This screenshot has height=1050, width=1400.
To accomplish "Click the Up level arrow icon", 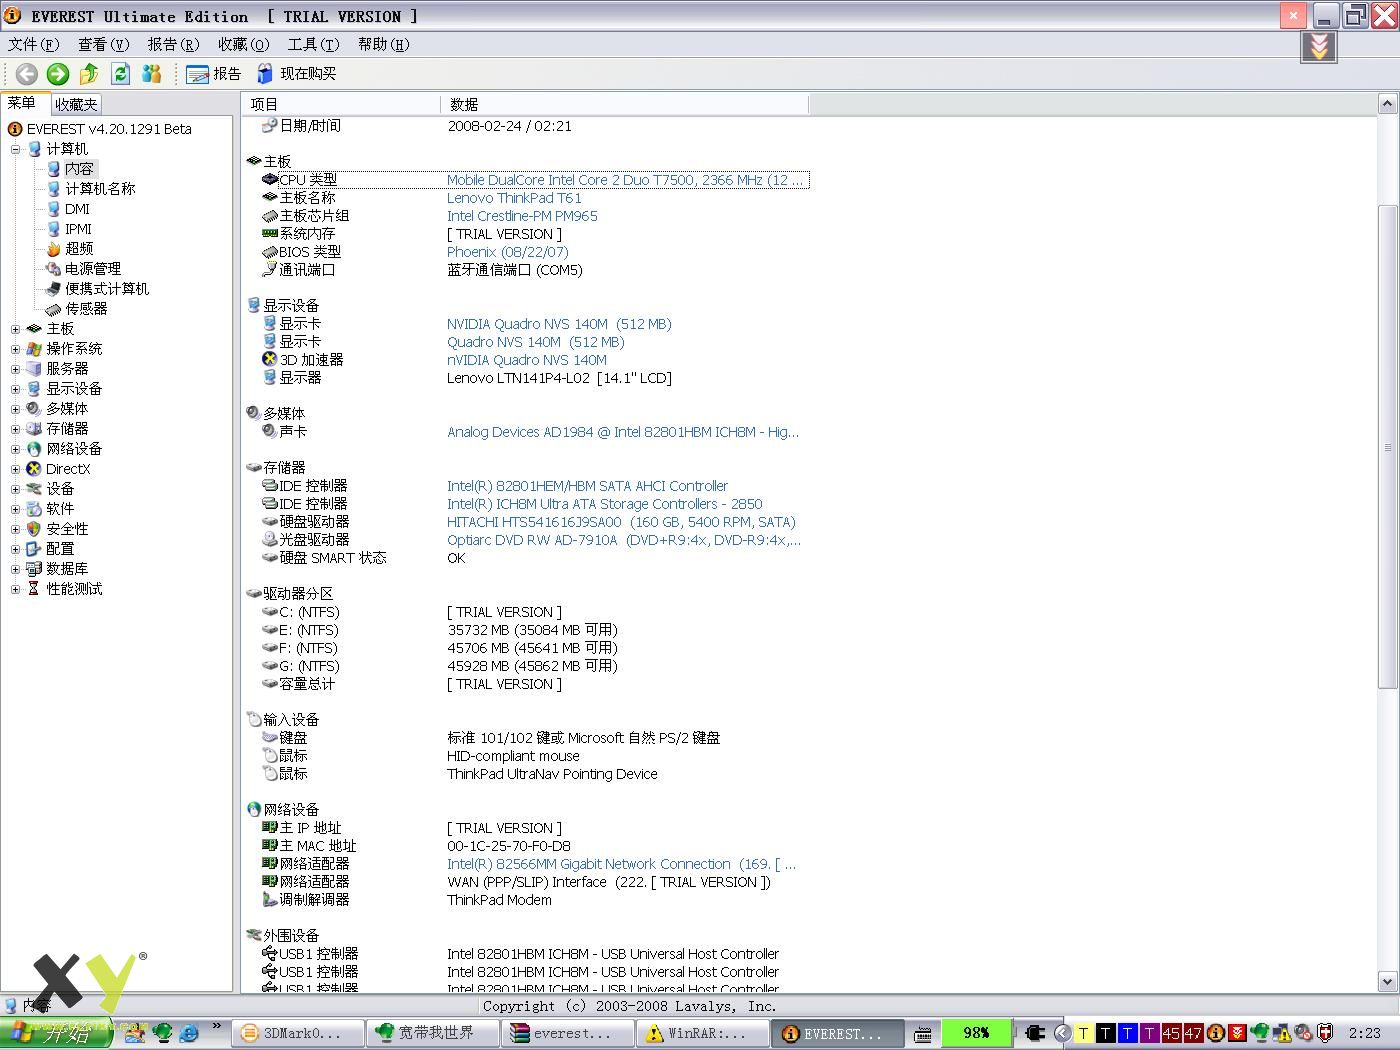I will tap(89, 73).
